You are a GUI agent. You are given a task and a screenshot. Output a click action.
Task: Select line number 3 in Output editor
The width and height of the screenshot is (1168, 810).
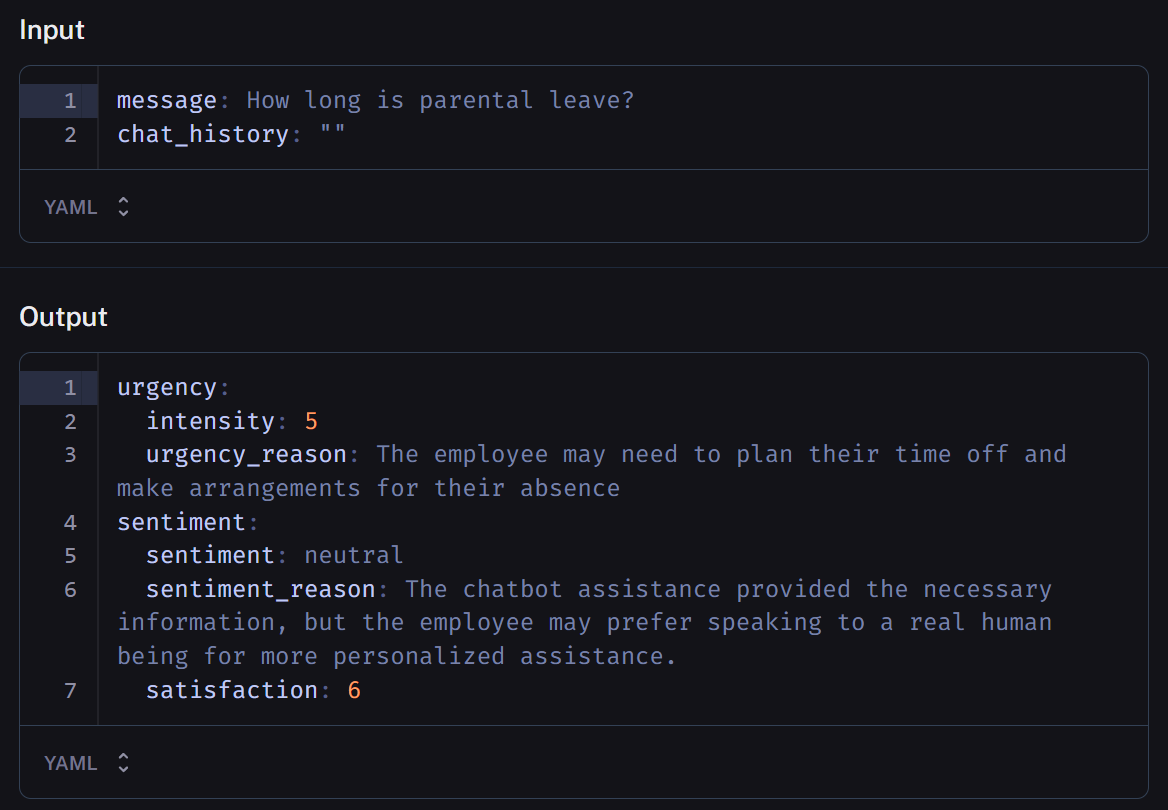(x=70, y=455)
